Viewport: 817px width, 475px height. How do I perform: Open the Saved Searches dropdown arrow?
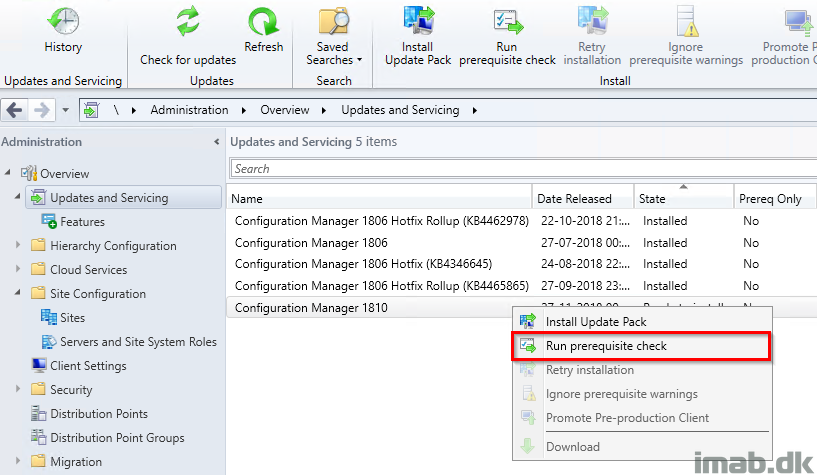(x=360, y=60)
